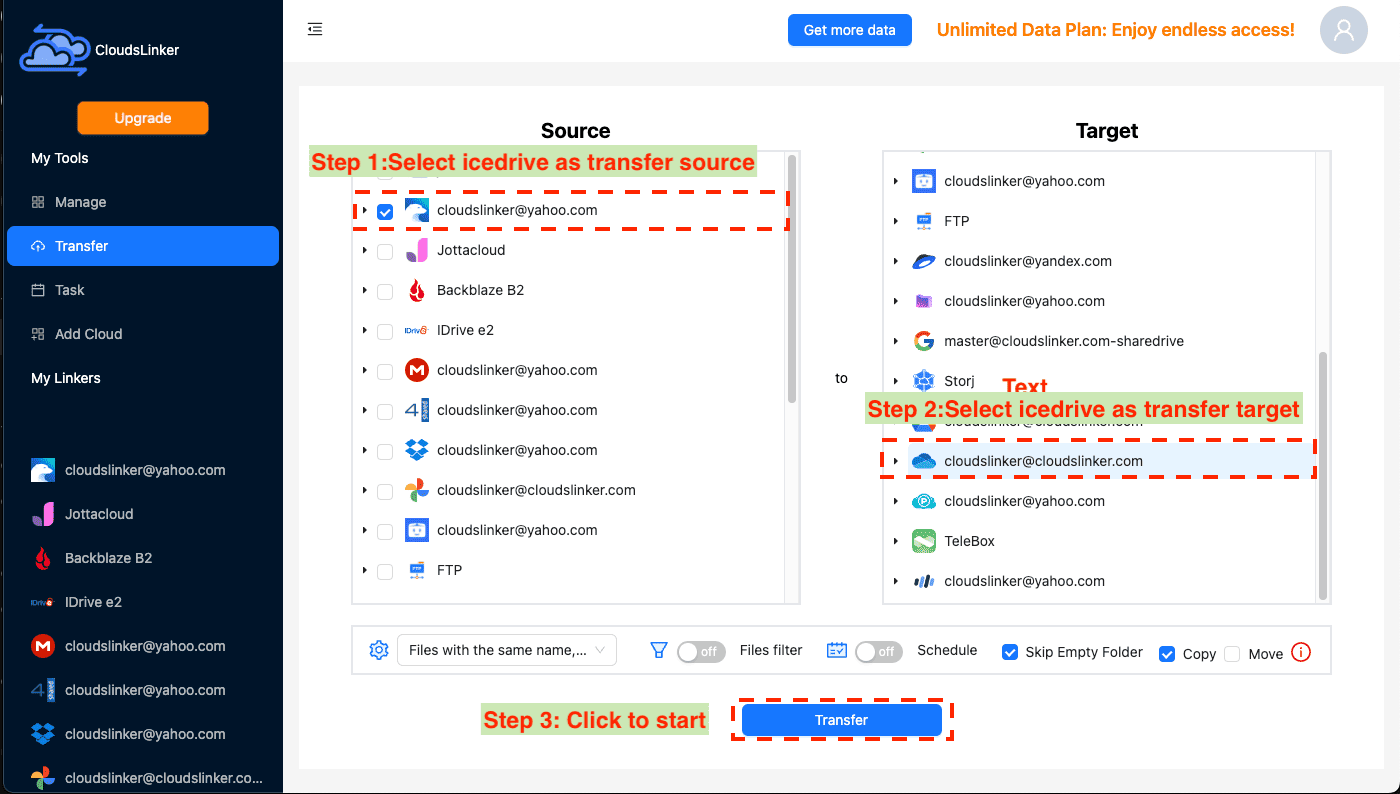Open the Add Cloud menu item
The image size is (1400, 794).
[x=142, y=334]
